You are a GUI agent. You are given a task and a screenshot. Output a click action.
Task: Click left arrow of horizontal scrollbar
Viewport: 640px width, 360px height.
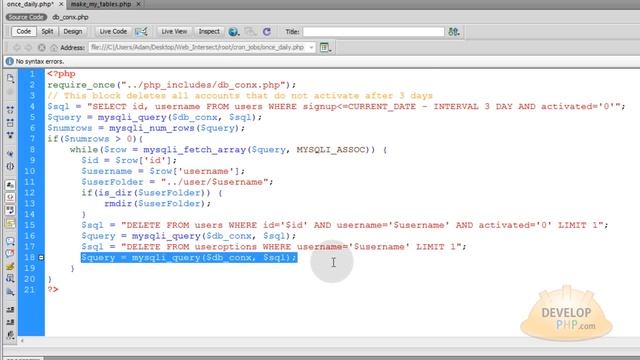(x=22, y=340)
